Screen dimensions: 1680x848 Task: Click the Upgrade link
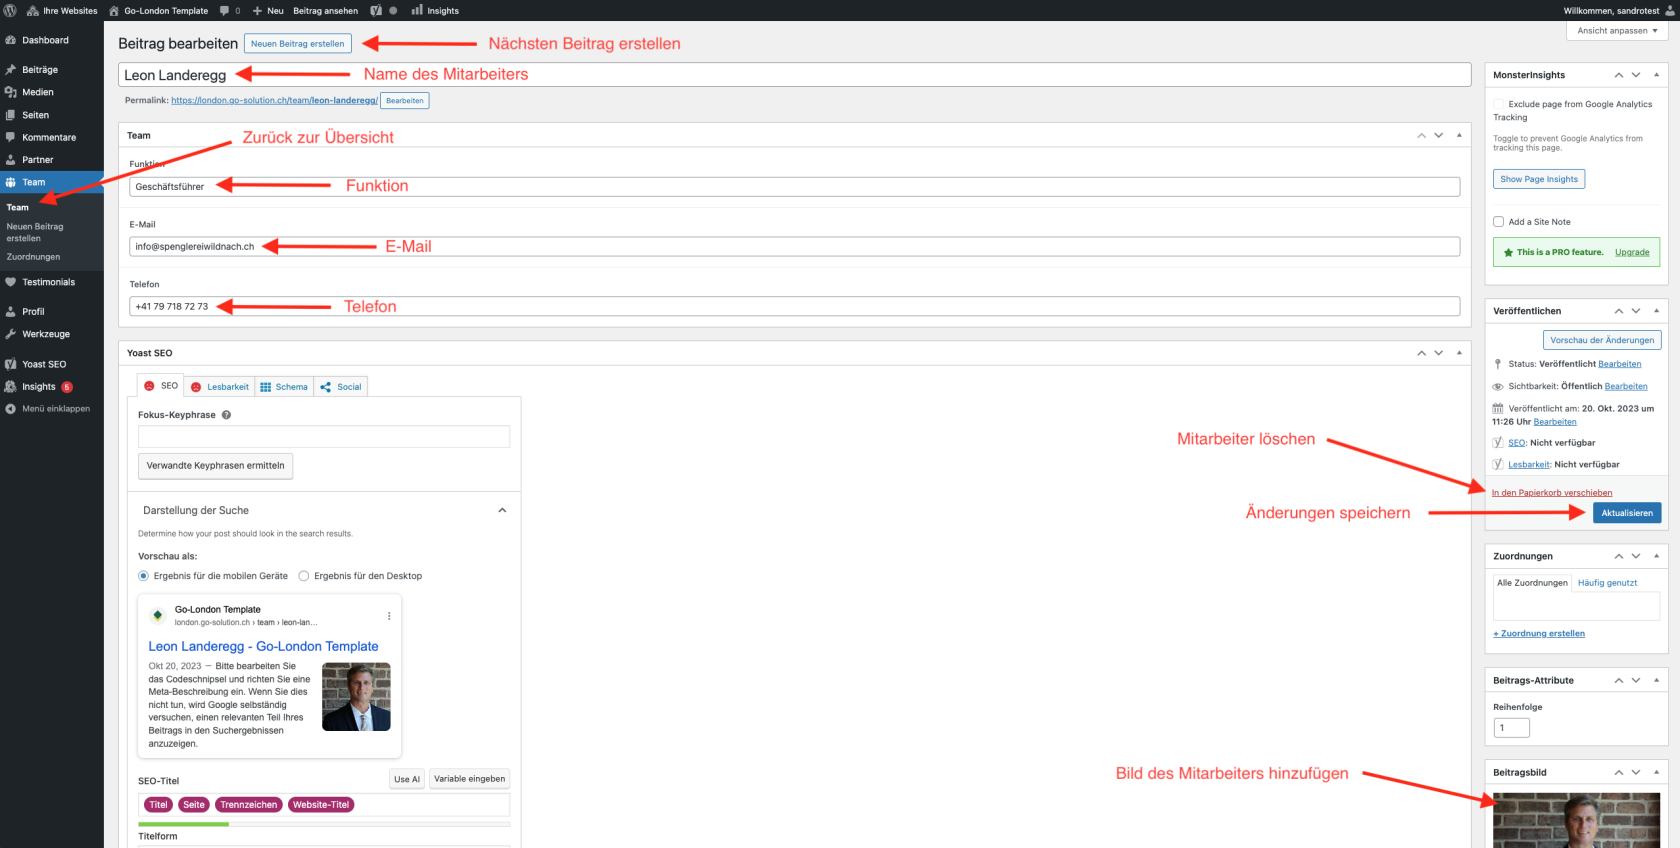(x=1632, y=252)
